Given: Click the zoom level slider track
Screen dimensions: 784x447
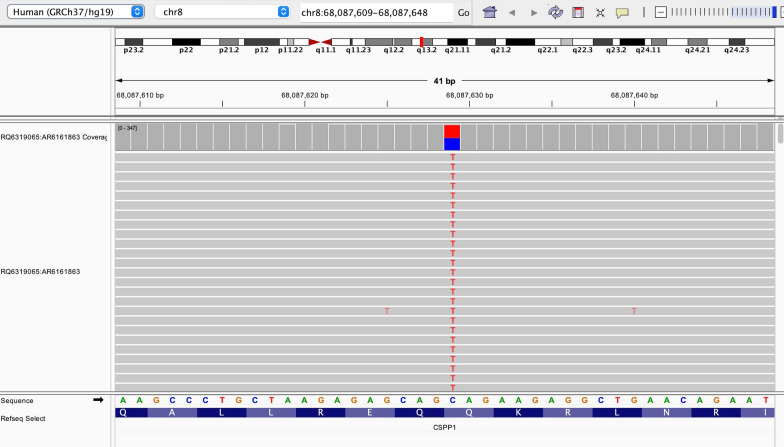Looking at the screenshot, I should point(720,12).
